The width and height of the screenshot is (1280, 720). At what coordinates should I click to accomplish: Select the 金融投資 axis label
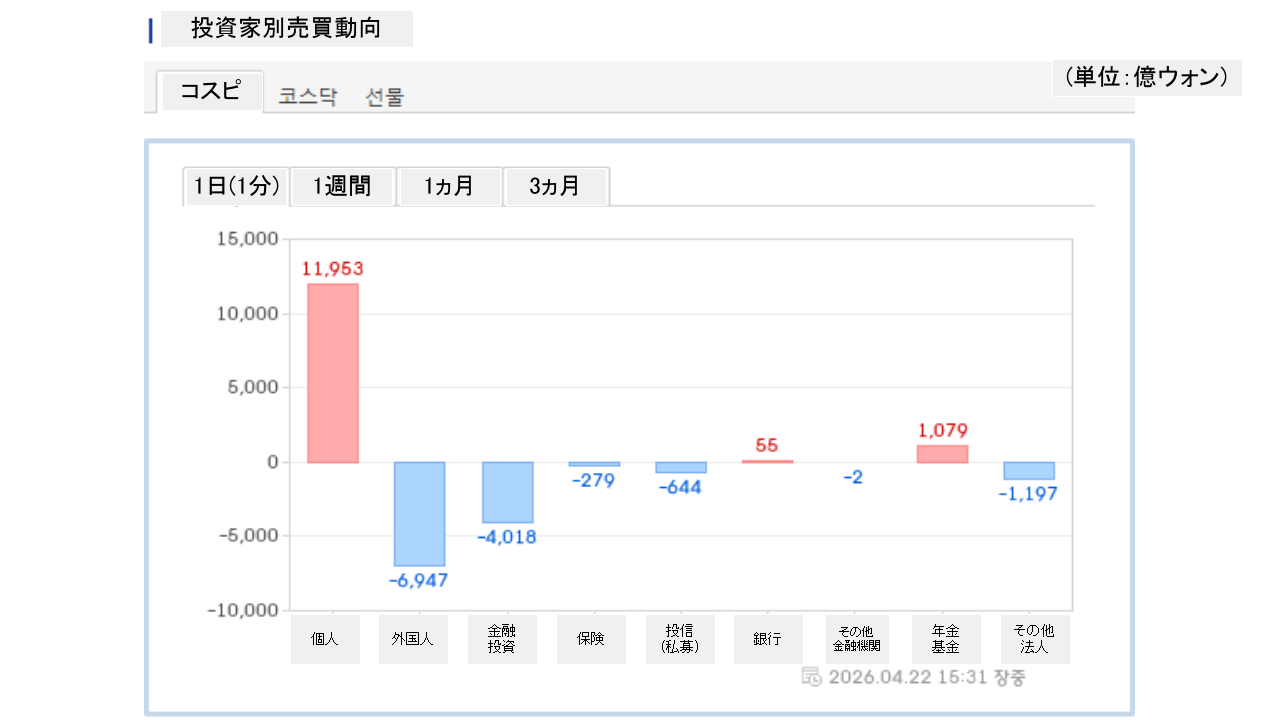tap(502, 639)
